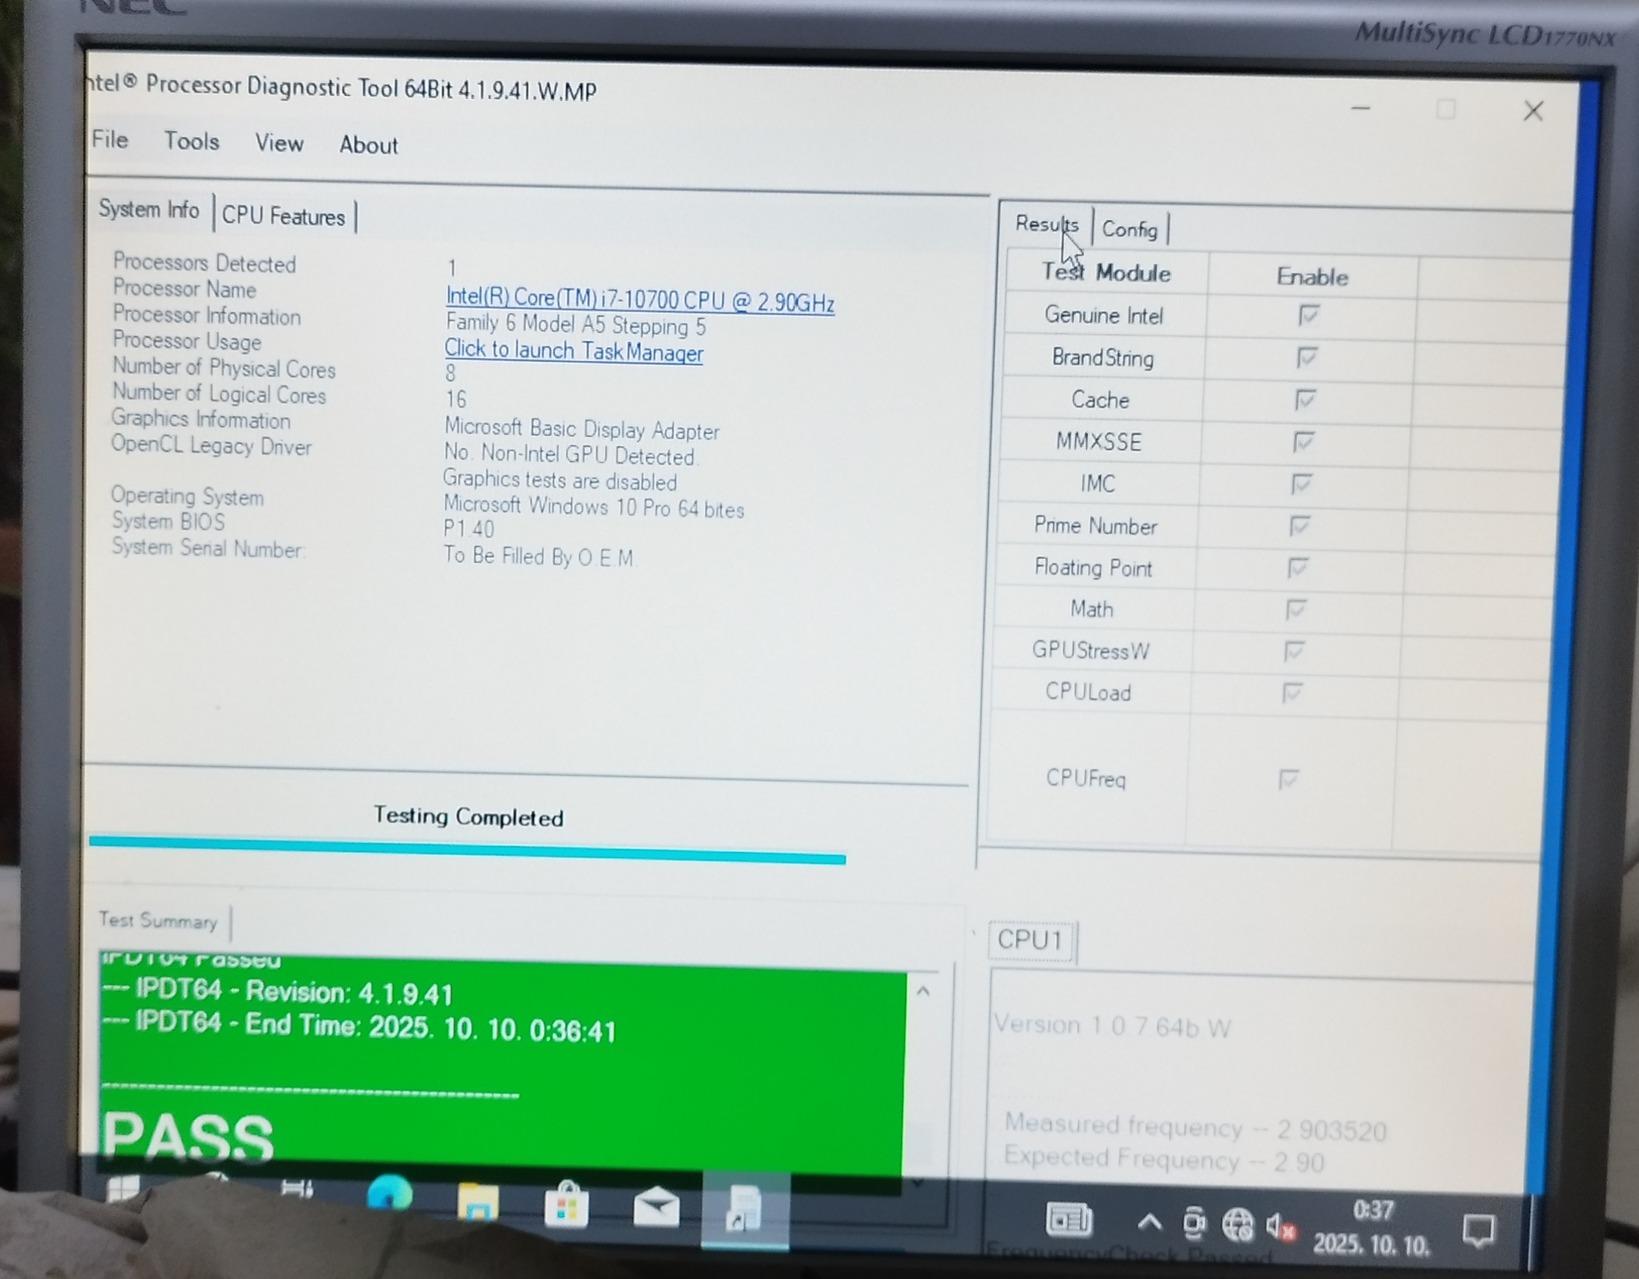Toggle the Prime Number test checkbox

(1299, 526)
